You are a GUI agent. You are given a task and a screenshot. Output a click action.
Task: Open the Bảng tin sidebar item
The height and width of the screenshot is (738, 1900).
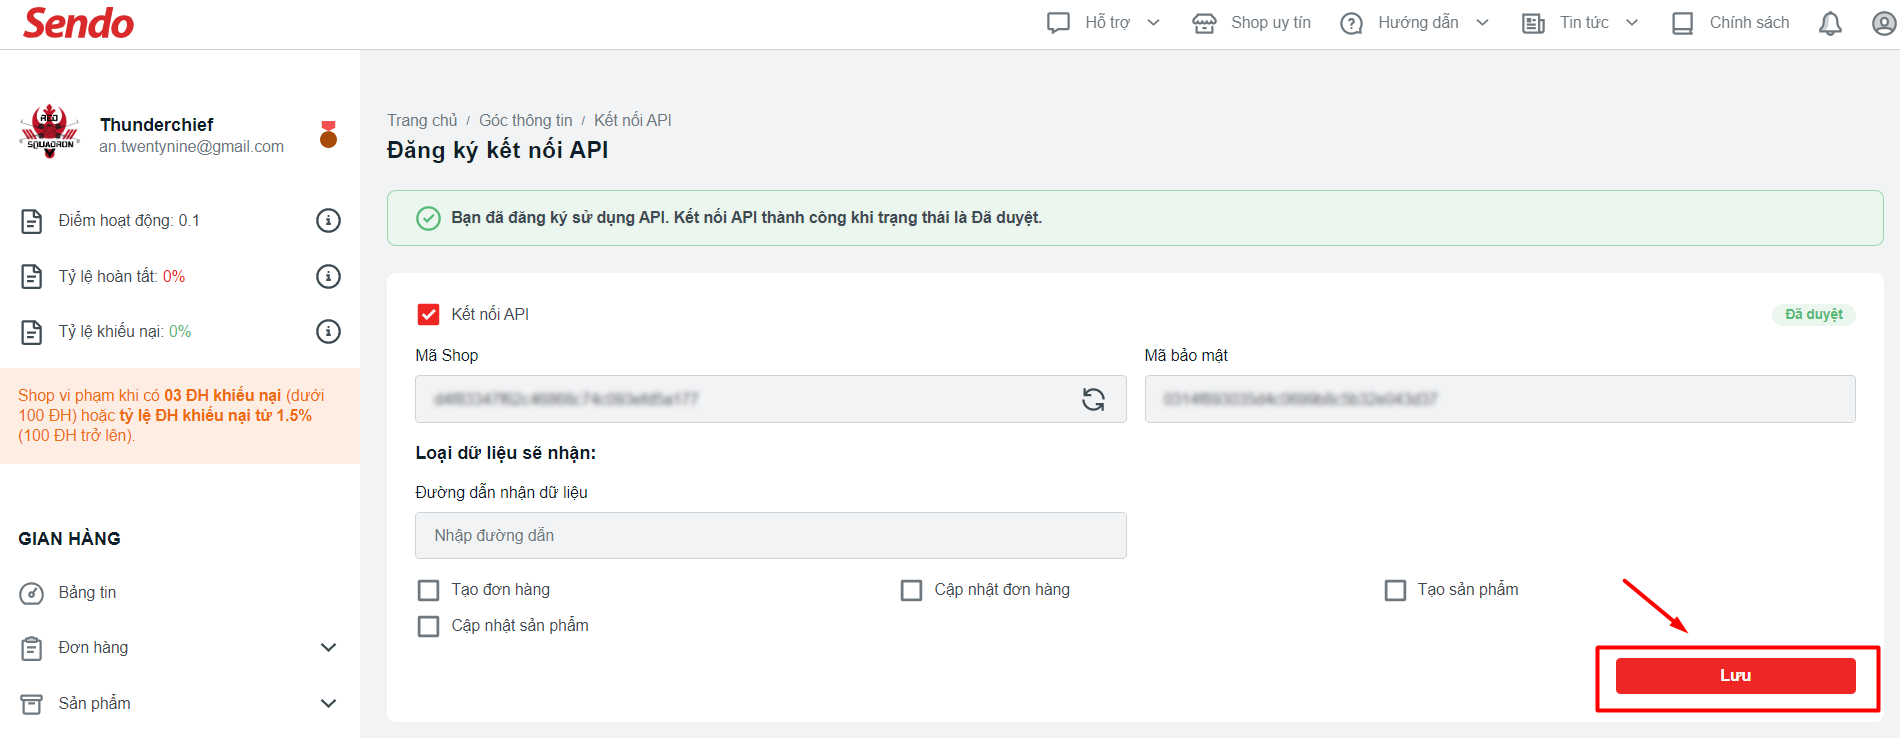point(87,593)
